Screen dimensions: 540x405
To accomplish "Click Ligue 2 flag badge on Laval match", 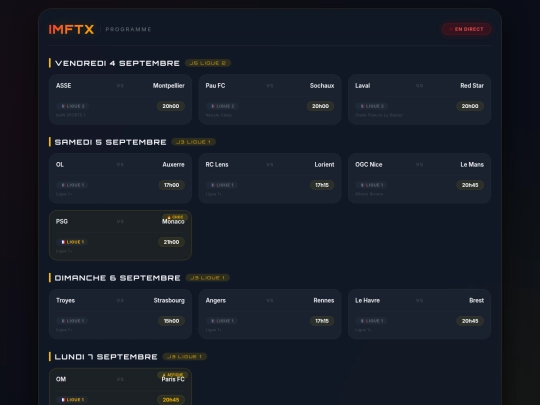I will tap(372, 106).
